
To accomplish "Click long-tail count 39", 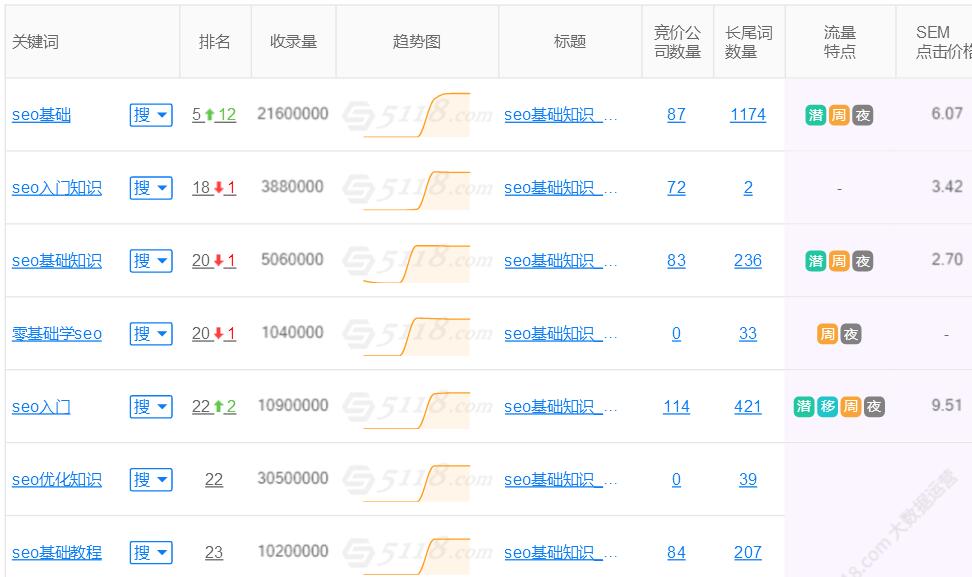I will click(748, 480).
